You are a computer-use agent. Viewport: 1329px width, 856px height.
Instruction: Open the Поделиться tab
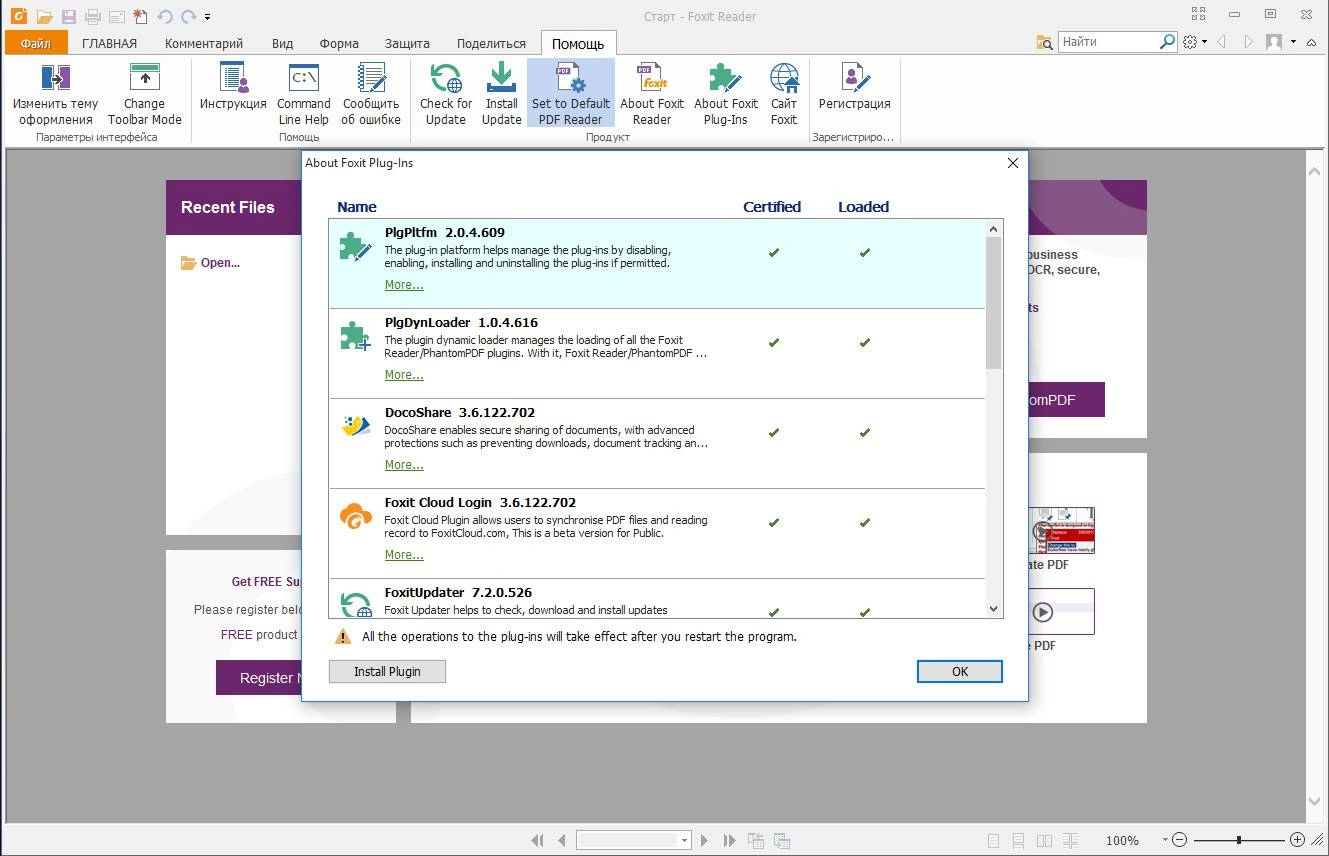pyautogui.click(x=491, y=43)
